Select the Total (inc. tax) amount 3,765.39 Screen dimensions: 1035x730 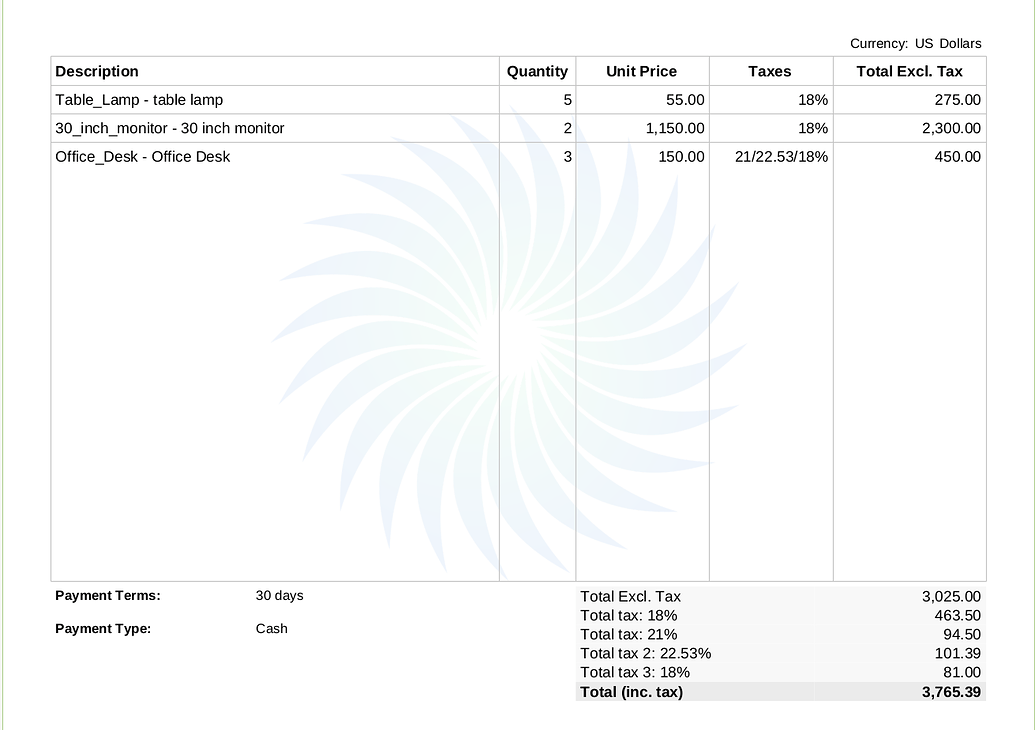tap(951, 691)
